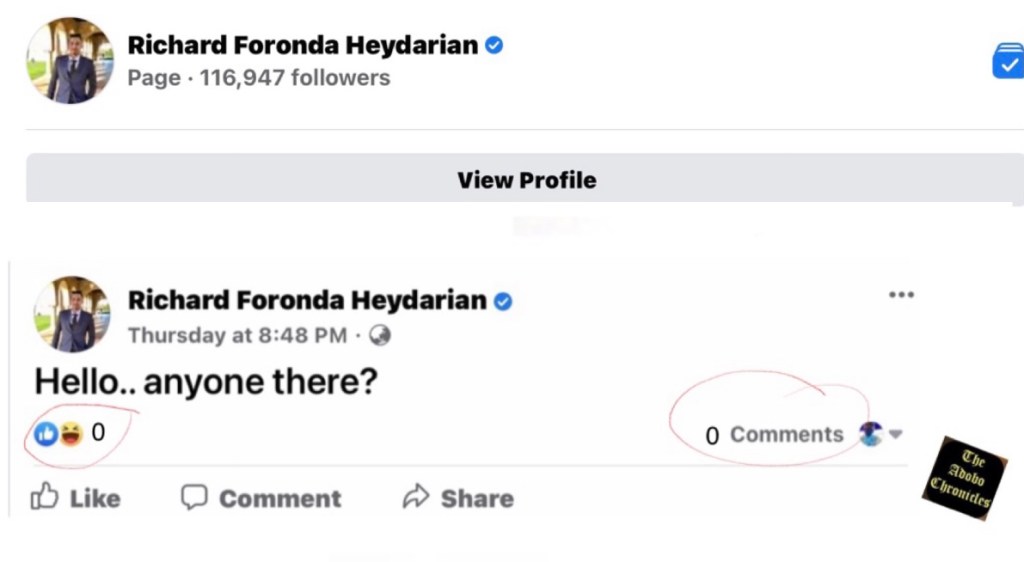The image size is (1024, 562).
Task: Open the comment-as profile dropdown arrow
Action: [x=896, y=435]
